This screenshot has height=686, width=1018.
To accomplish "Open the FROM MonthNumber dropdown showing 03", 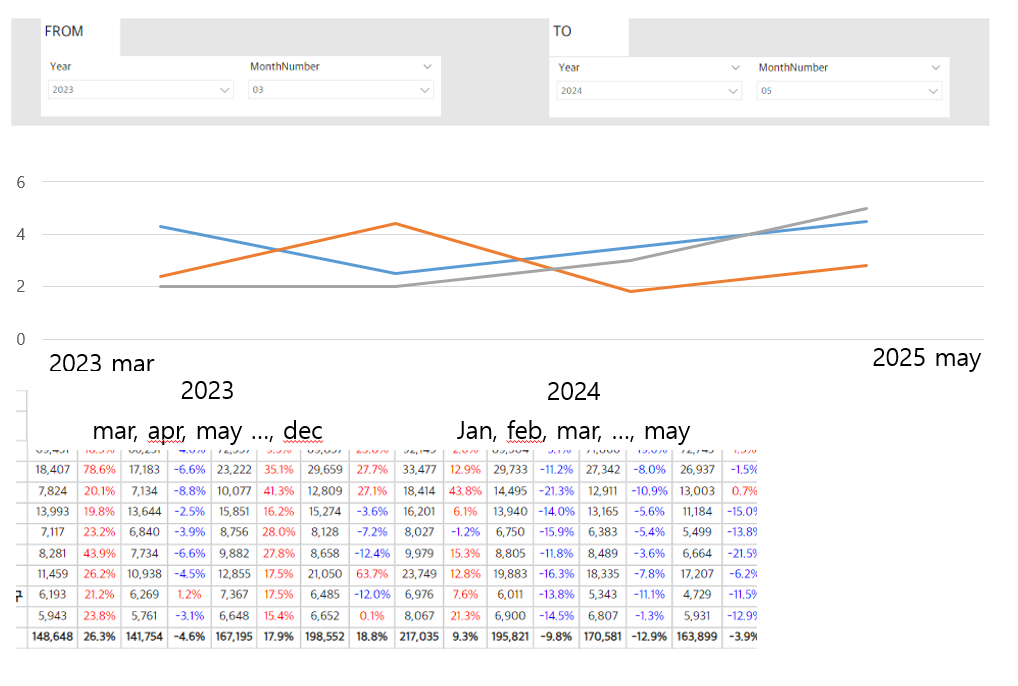I will 341,90.
